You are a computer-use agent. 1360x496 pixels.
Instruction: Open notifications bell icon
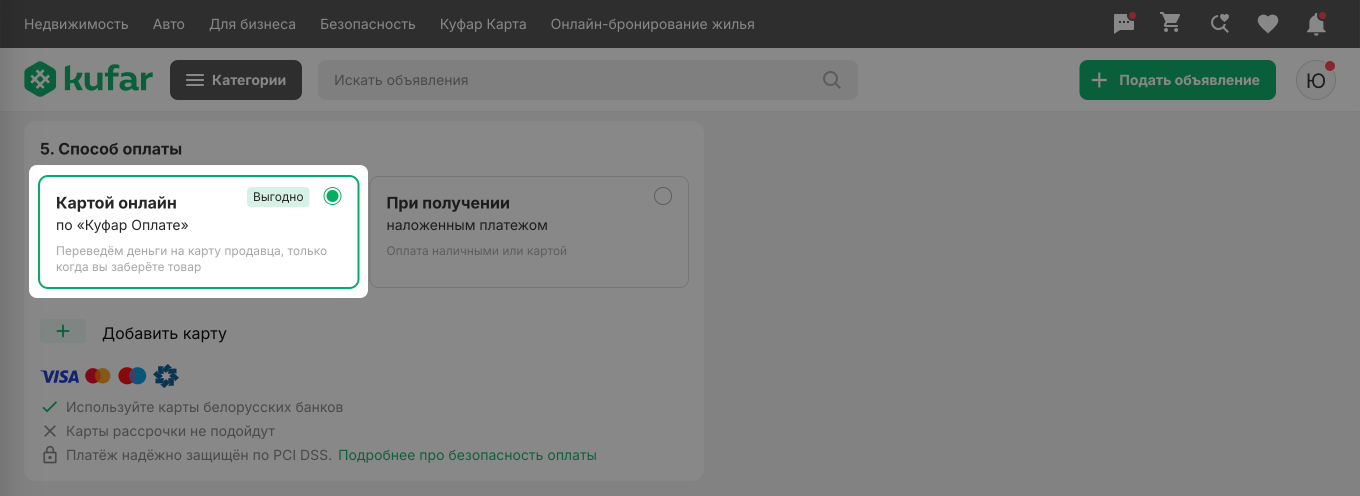(1316, 24)
